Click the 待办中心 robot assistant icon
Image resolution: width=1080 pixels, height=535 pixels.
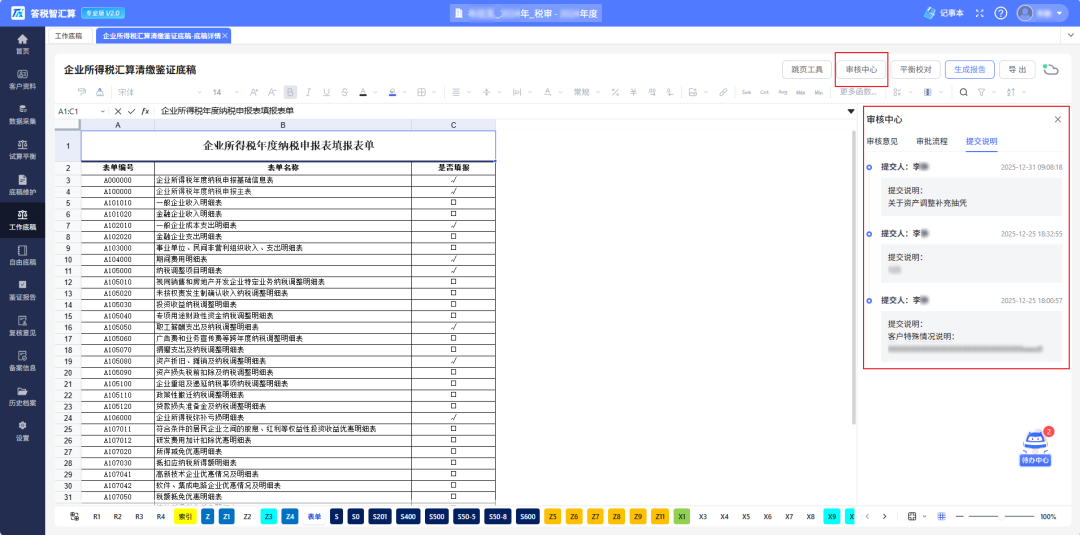point(1035,448)
